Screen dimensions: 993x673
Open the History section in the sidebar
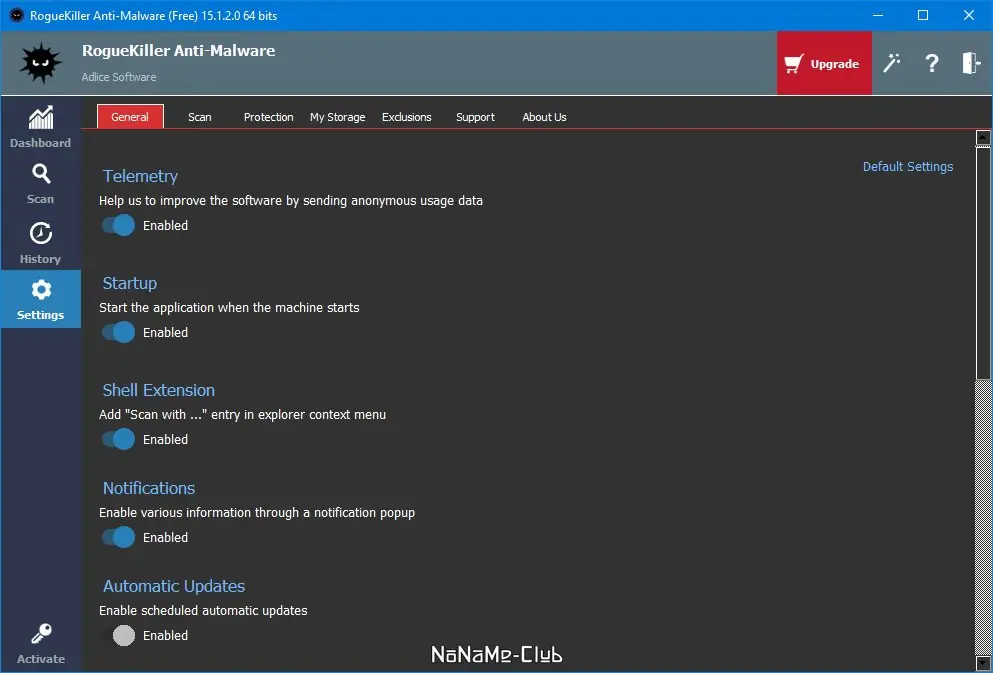[x=41, y=243]
